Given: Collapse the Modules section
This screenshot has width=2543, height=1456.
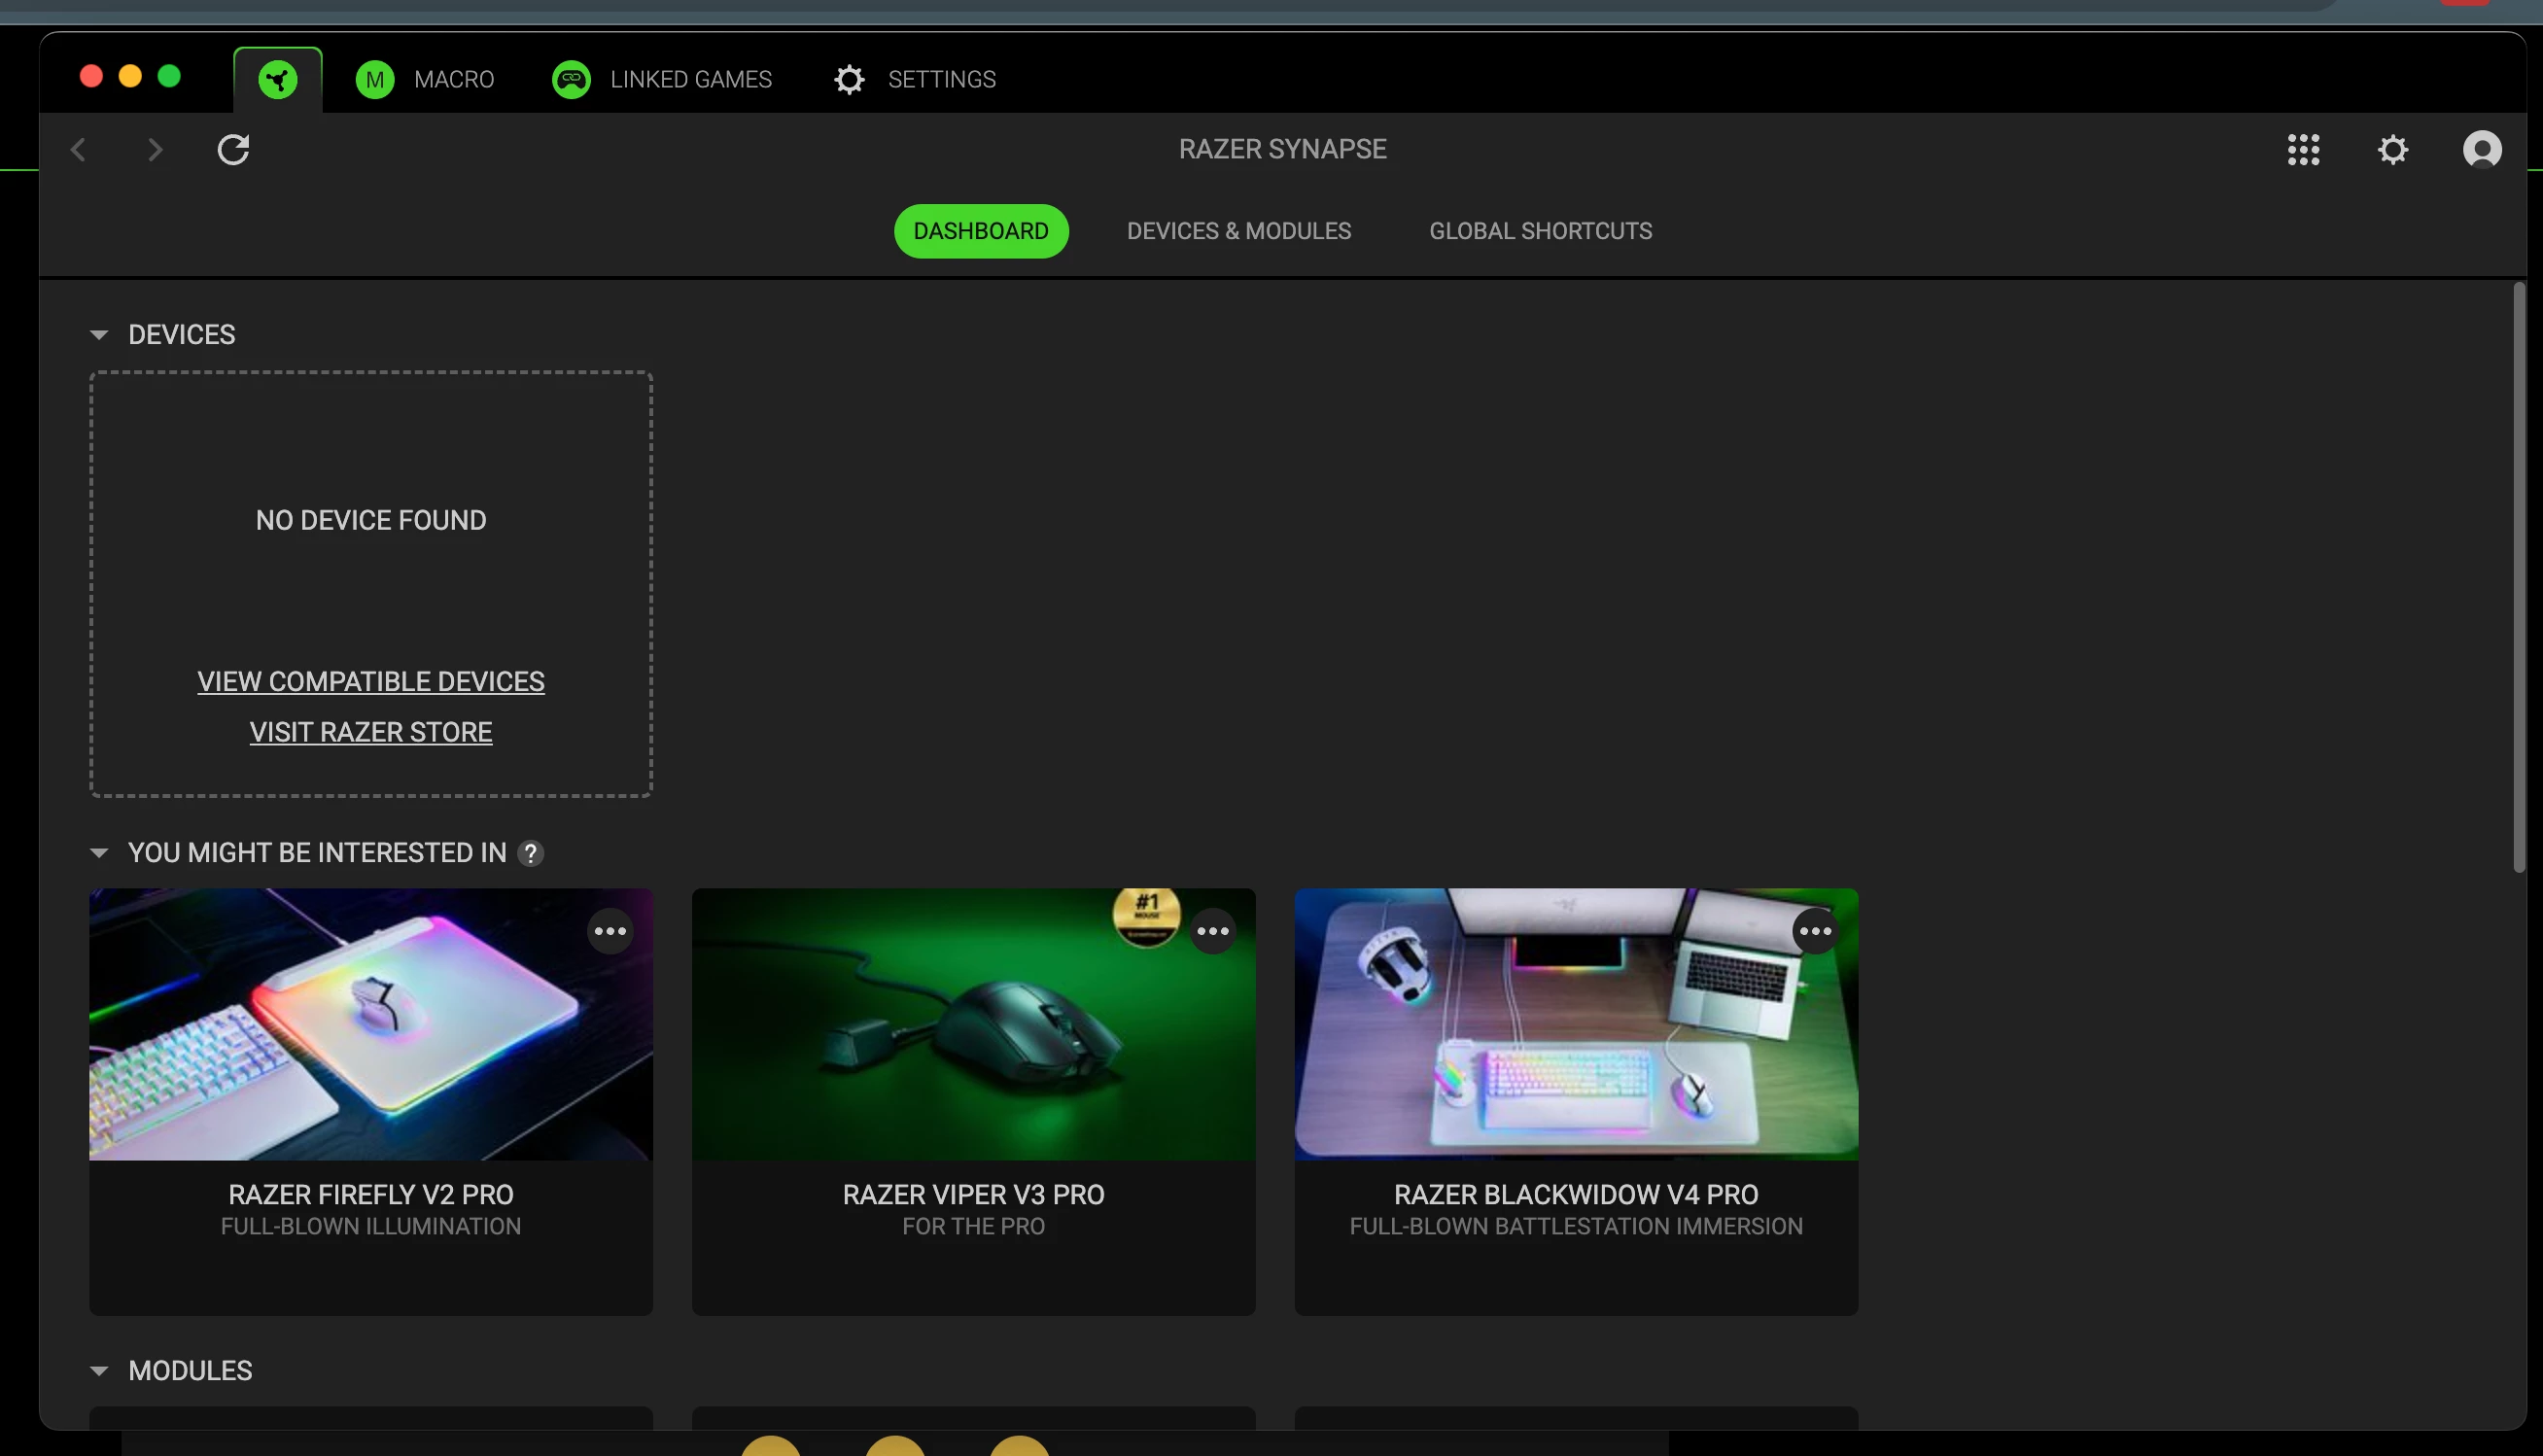Looking at the screenshot, I should [99, 1371].
